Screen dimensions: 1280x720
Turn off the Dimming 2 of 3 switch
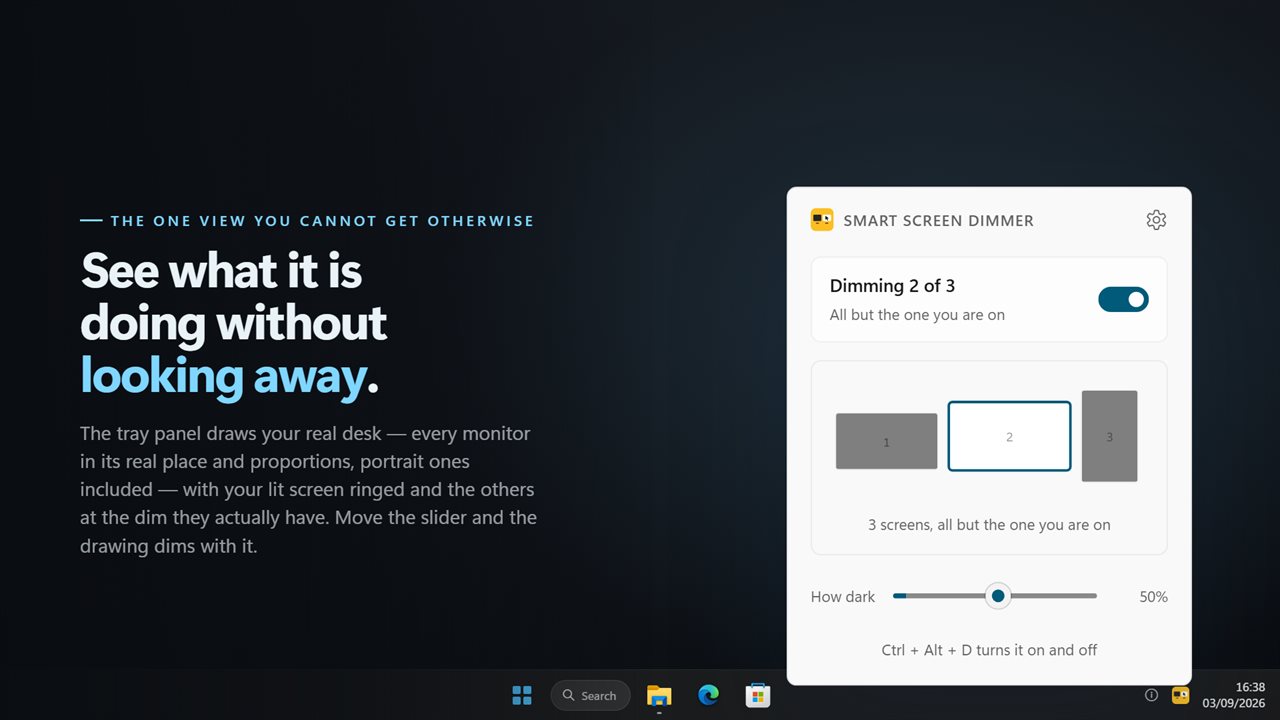[1123, 299]
